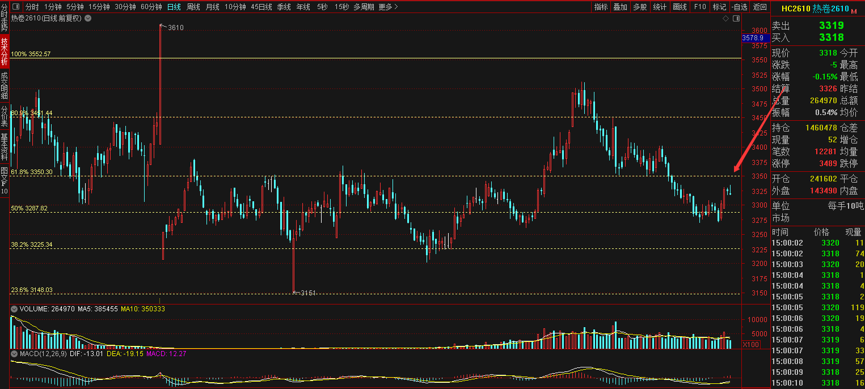Select the 15分钟 period

coord(99,7)
